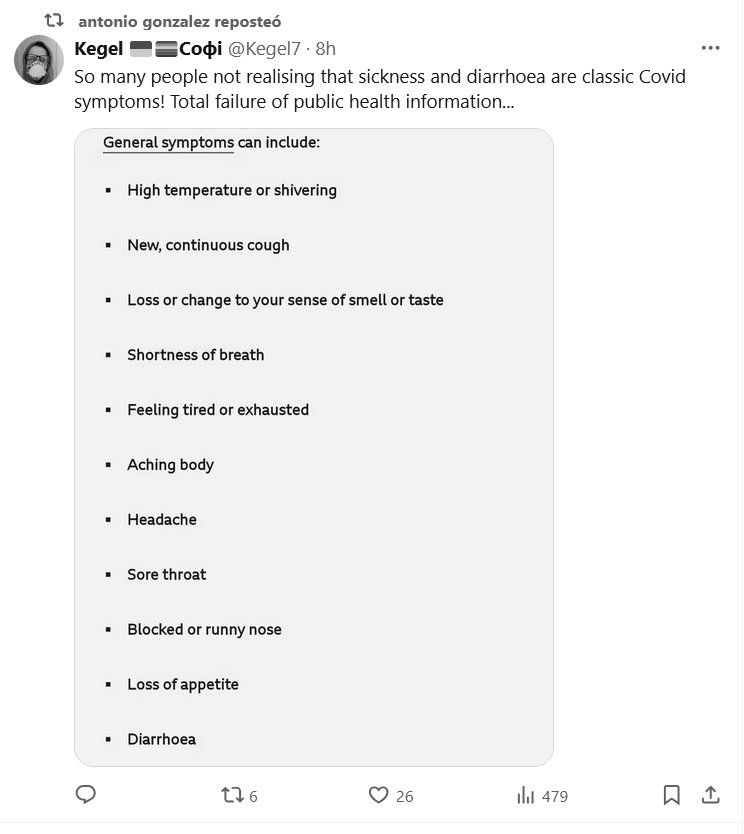Open the share menu icon
This screenshot has width=744, height=834.
point(710,795)
